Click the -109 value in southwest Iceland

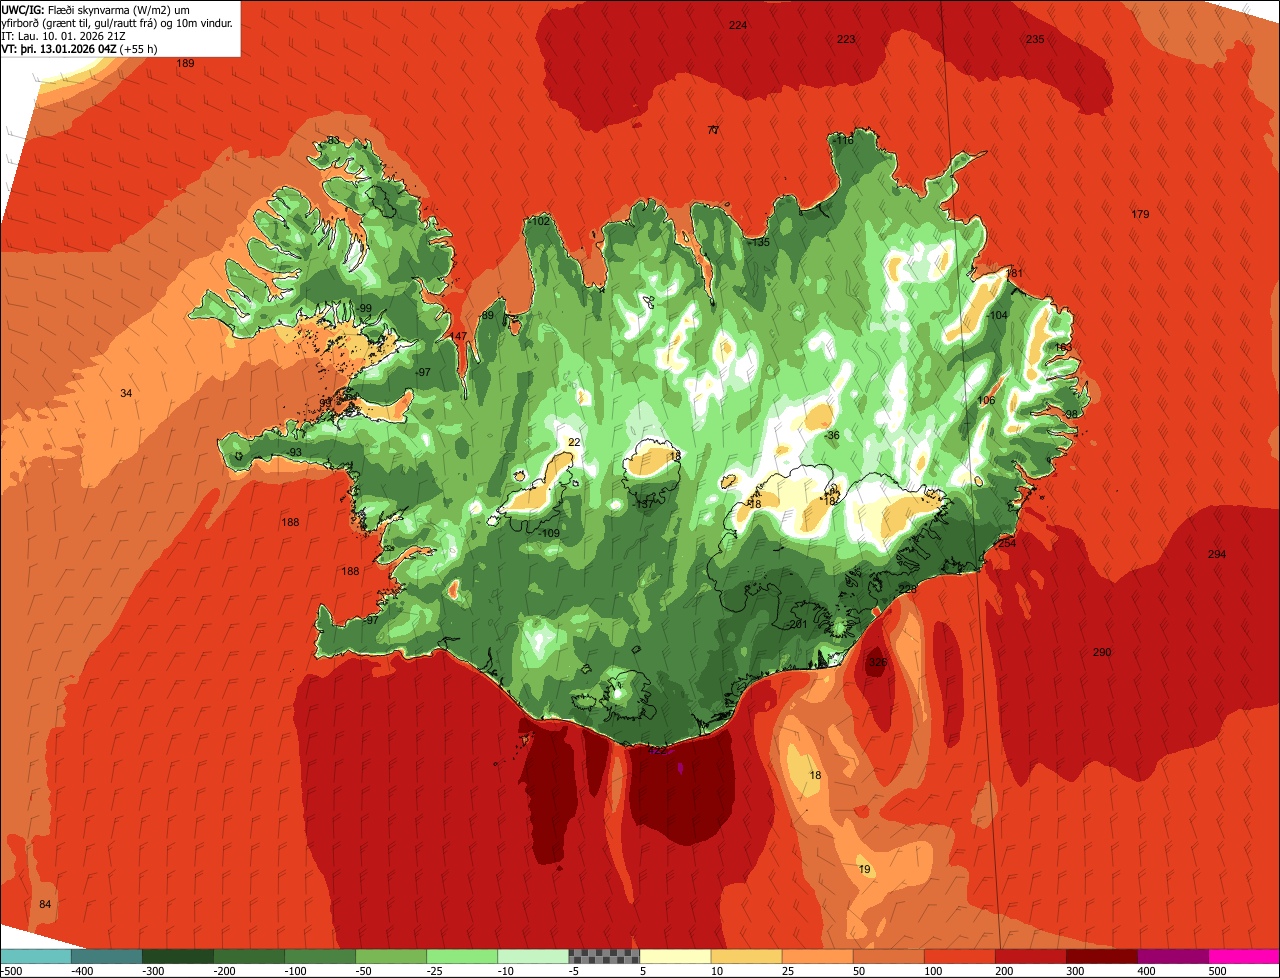tap(550, 533)
